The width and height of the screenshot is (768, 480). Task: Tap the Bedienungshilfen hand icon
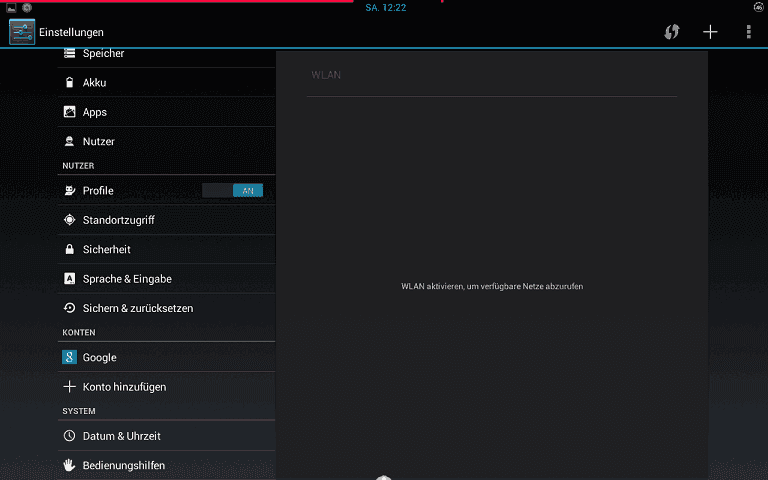(x=70, y=465)
